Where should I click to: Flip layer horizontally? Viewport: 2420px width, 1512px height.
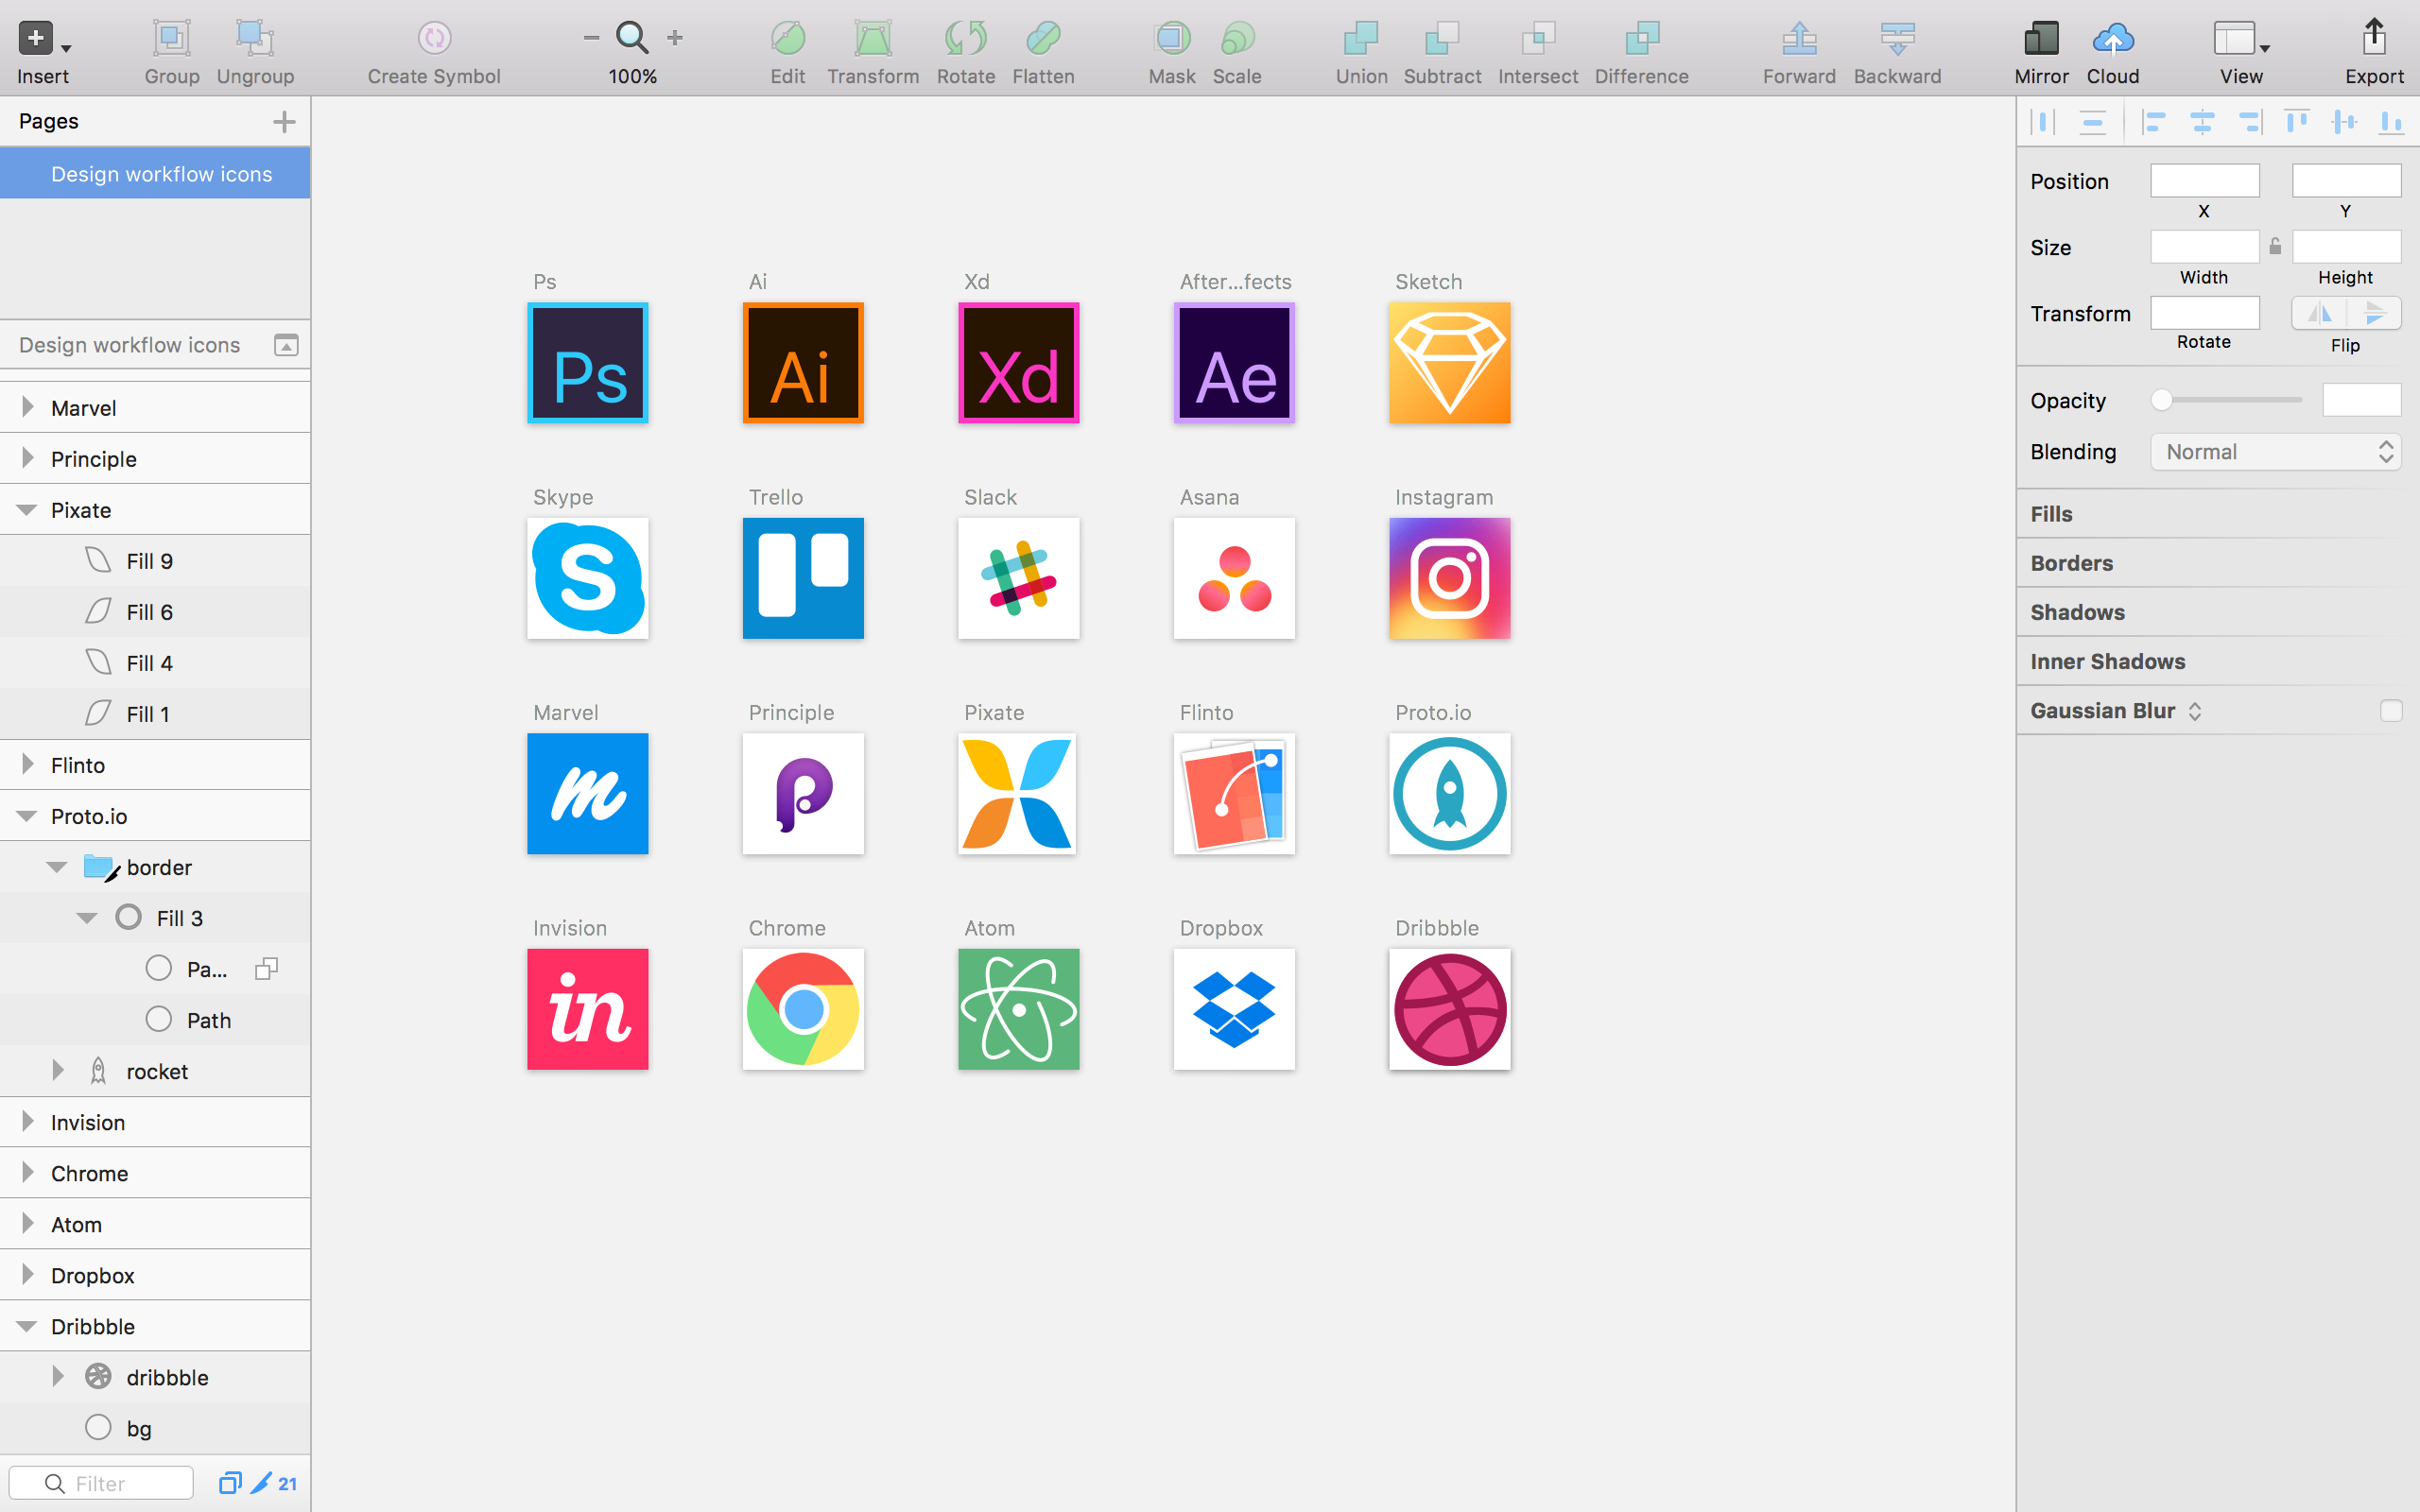coord(2319,313)
